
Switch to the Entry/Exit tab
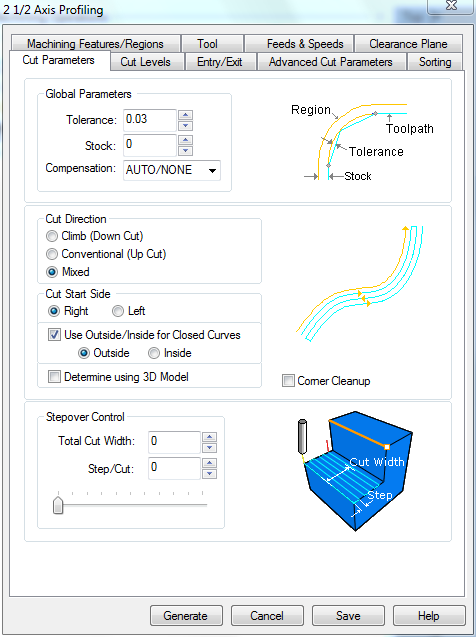[x=220, y=62]
